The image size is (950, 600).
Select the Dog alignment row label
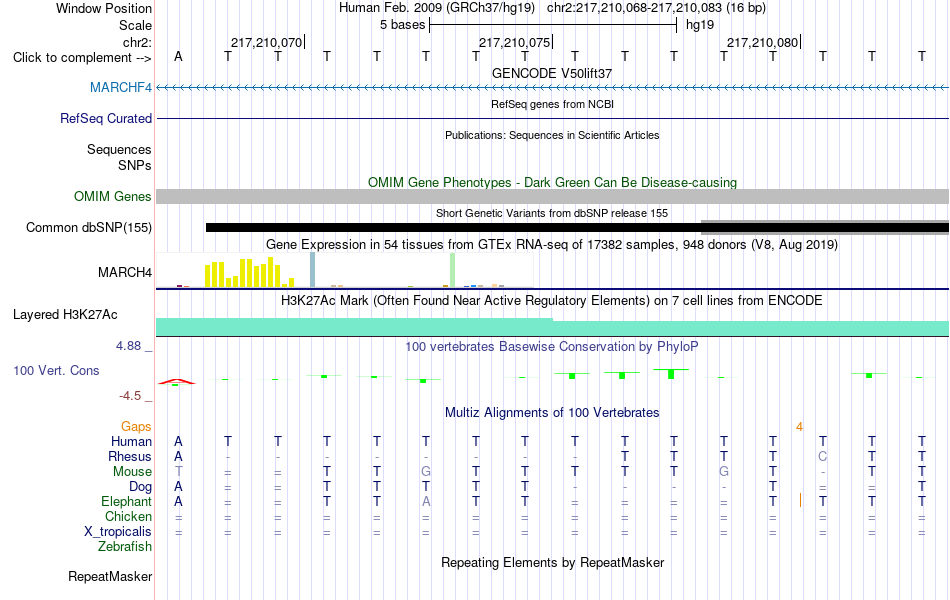tap(140, 487)
